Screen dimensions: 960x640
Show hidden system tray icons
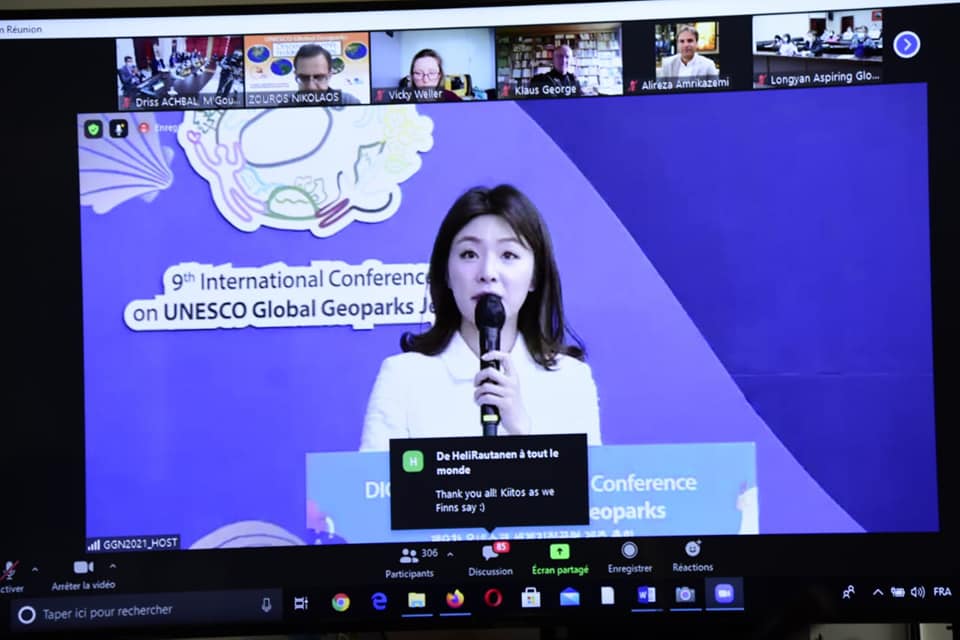tap(877, 592)
